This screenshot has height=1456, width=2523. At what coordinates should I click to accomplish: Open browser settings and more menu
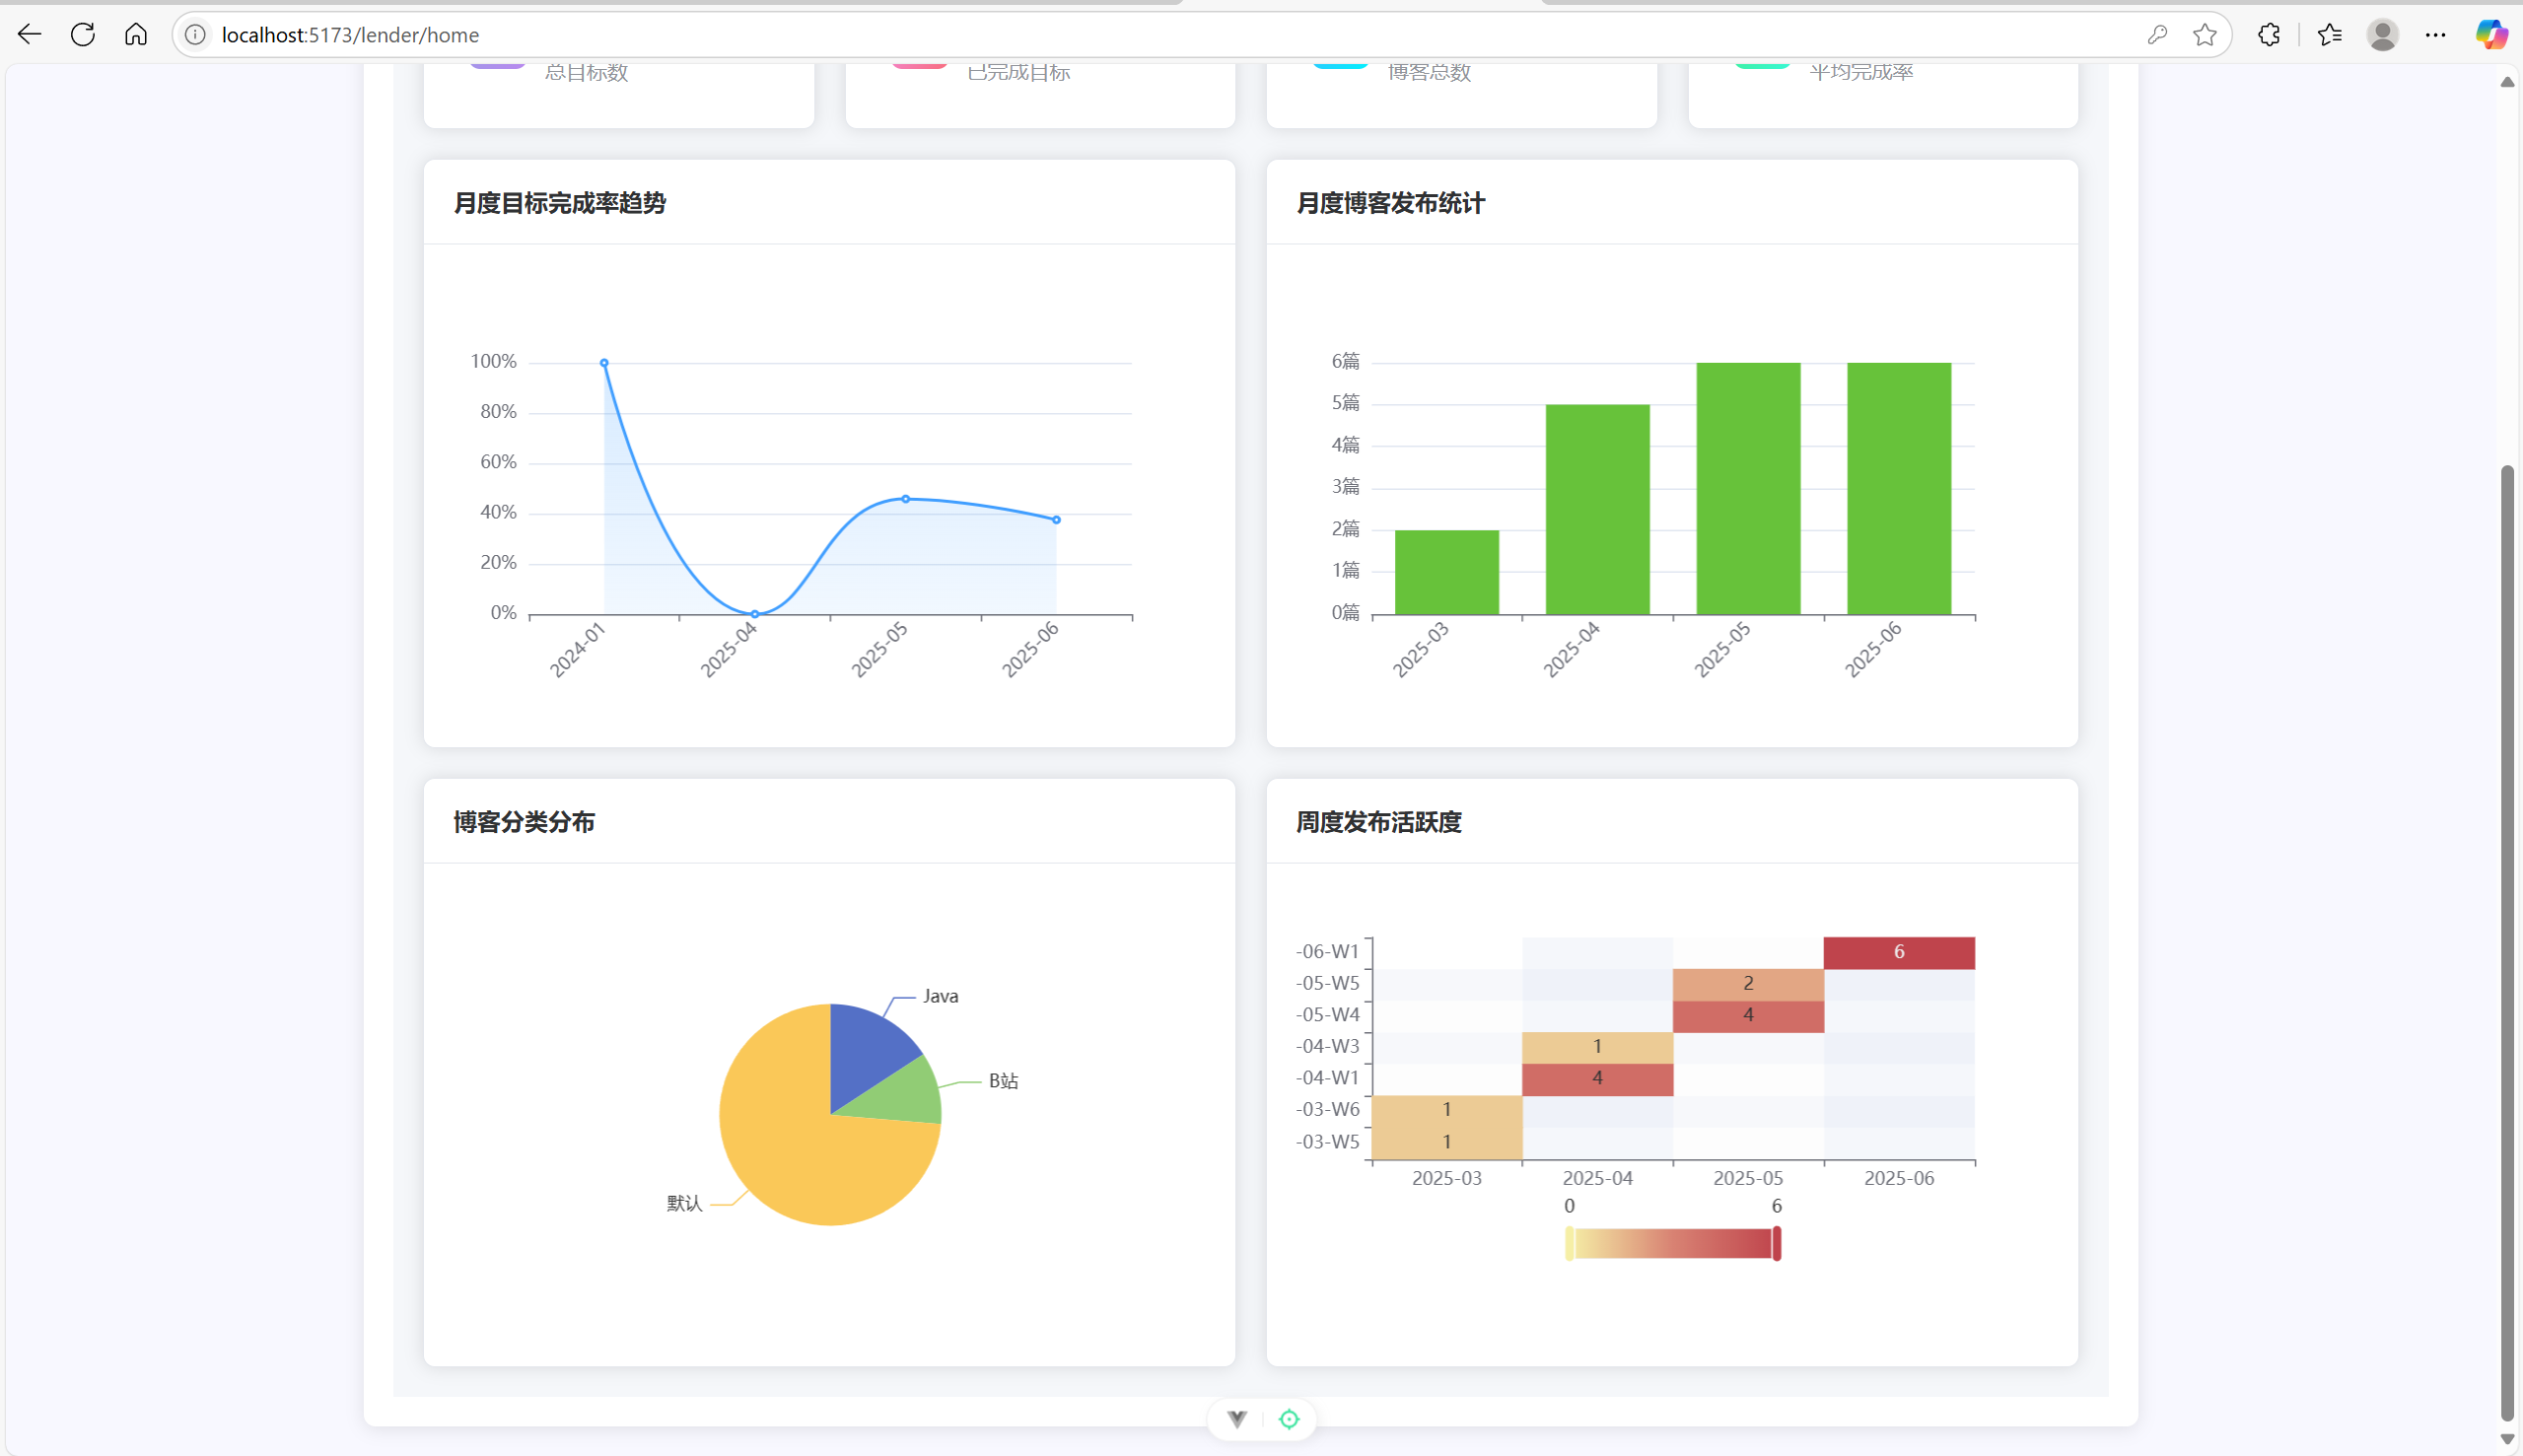[x=2435, y=35]
